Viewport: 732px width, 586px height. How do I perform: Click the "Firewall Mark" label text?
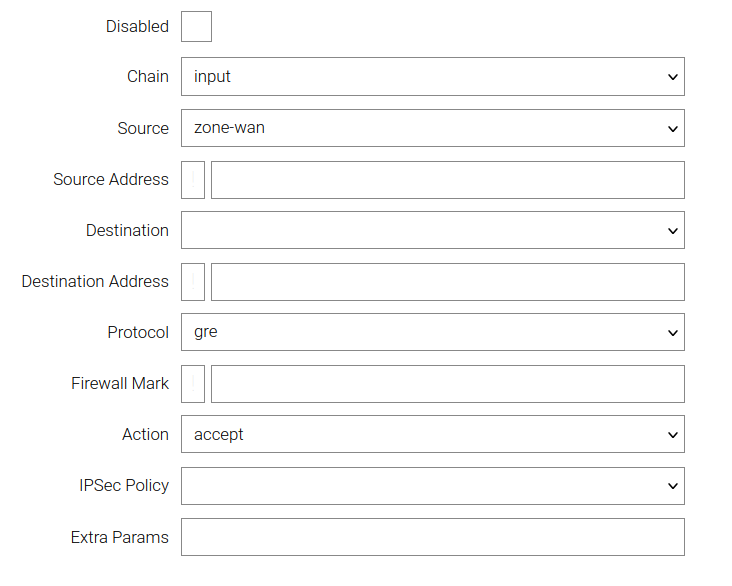tap(120, 384)
